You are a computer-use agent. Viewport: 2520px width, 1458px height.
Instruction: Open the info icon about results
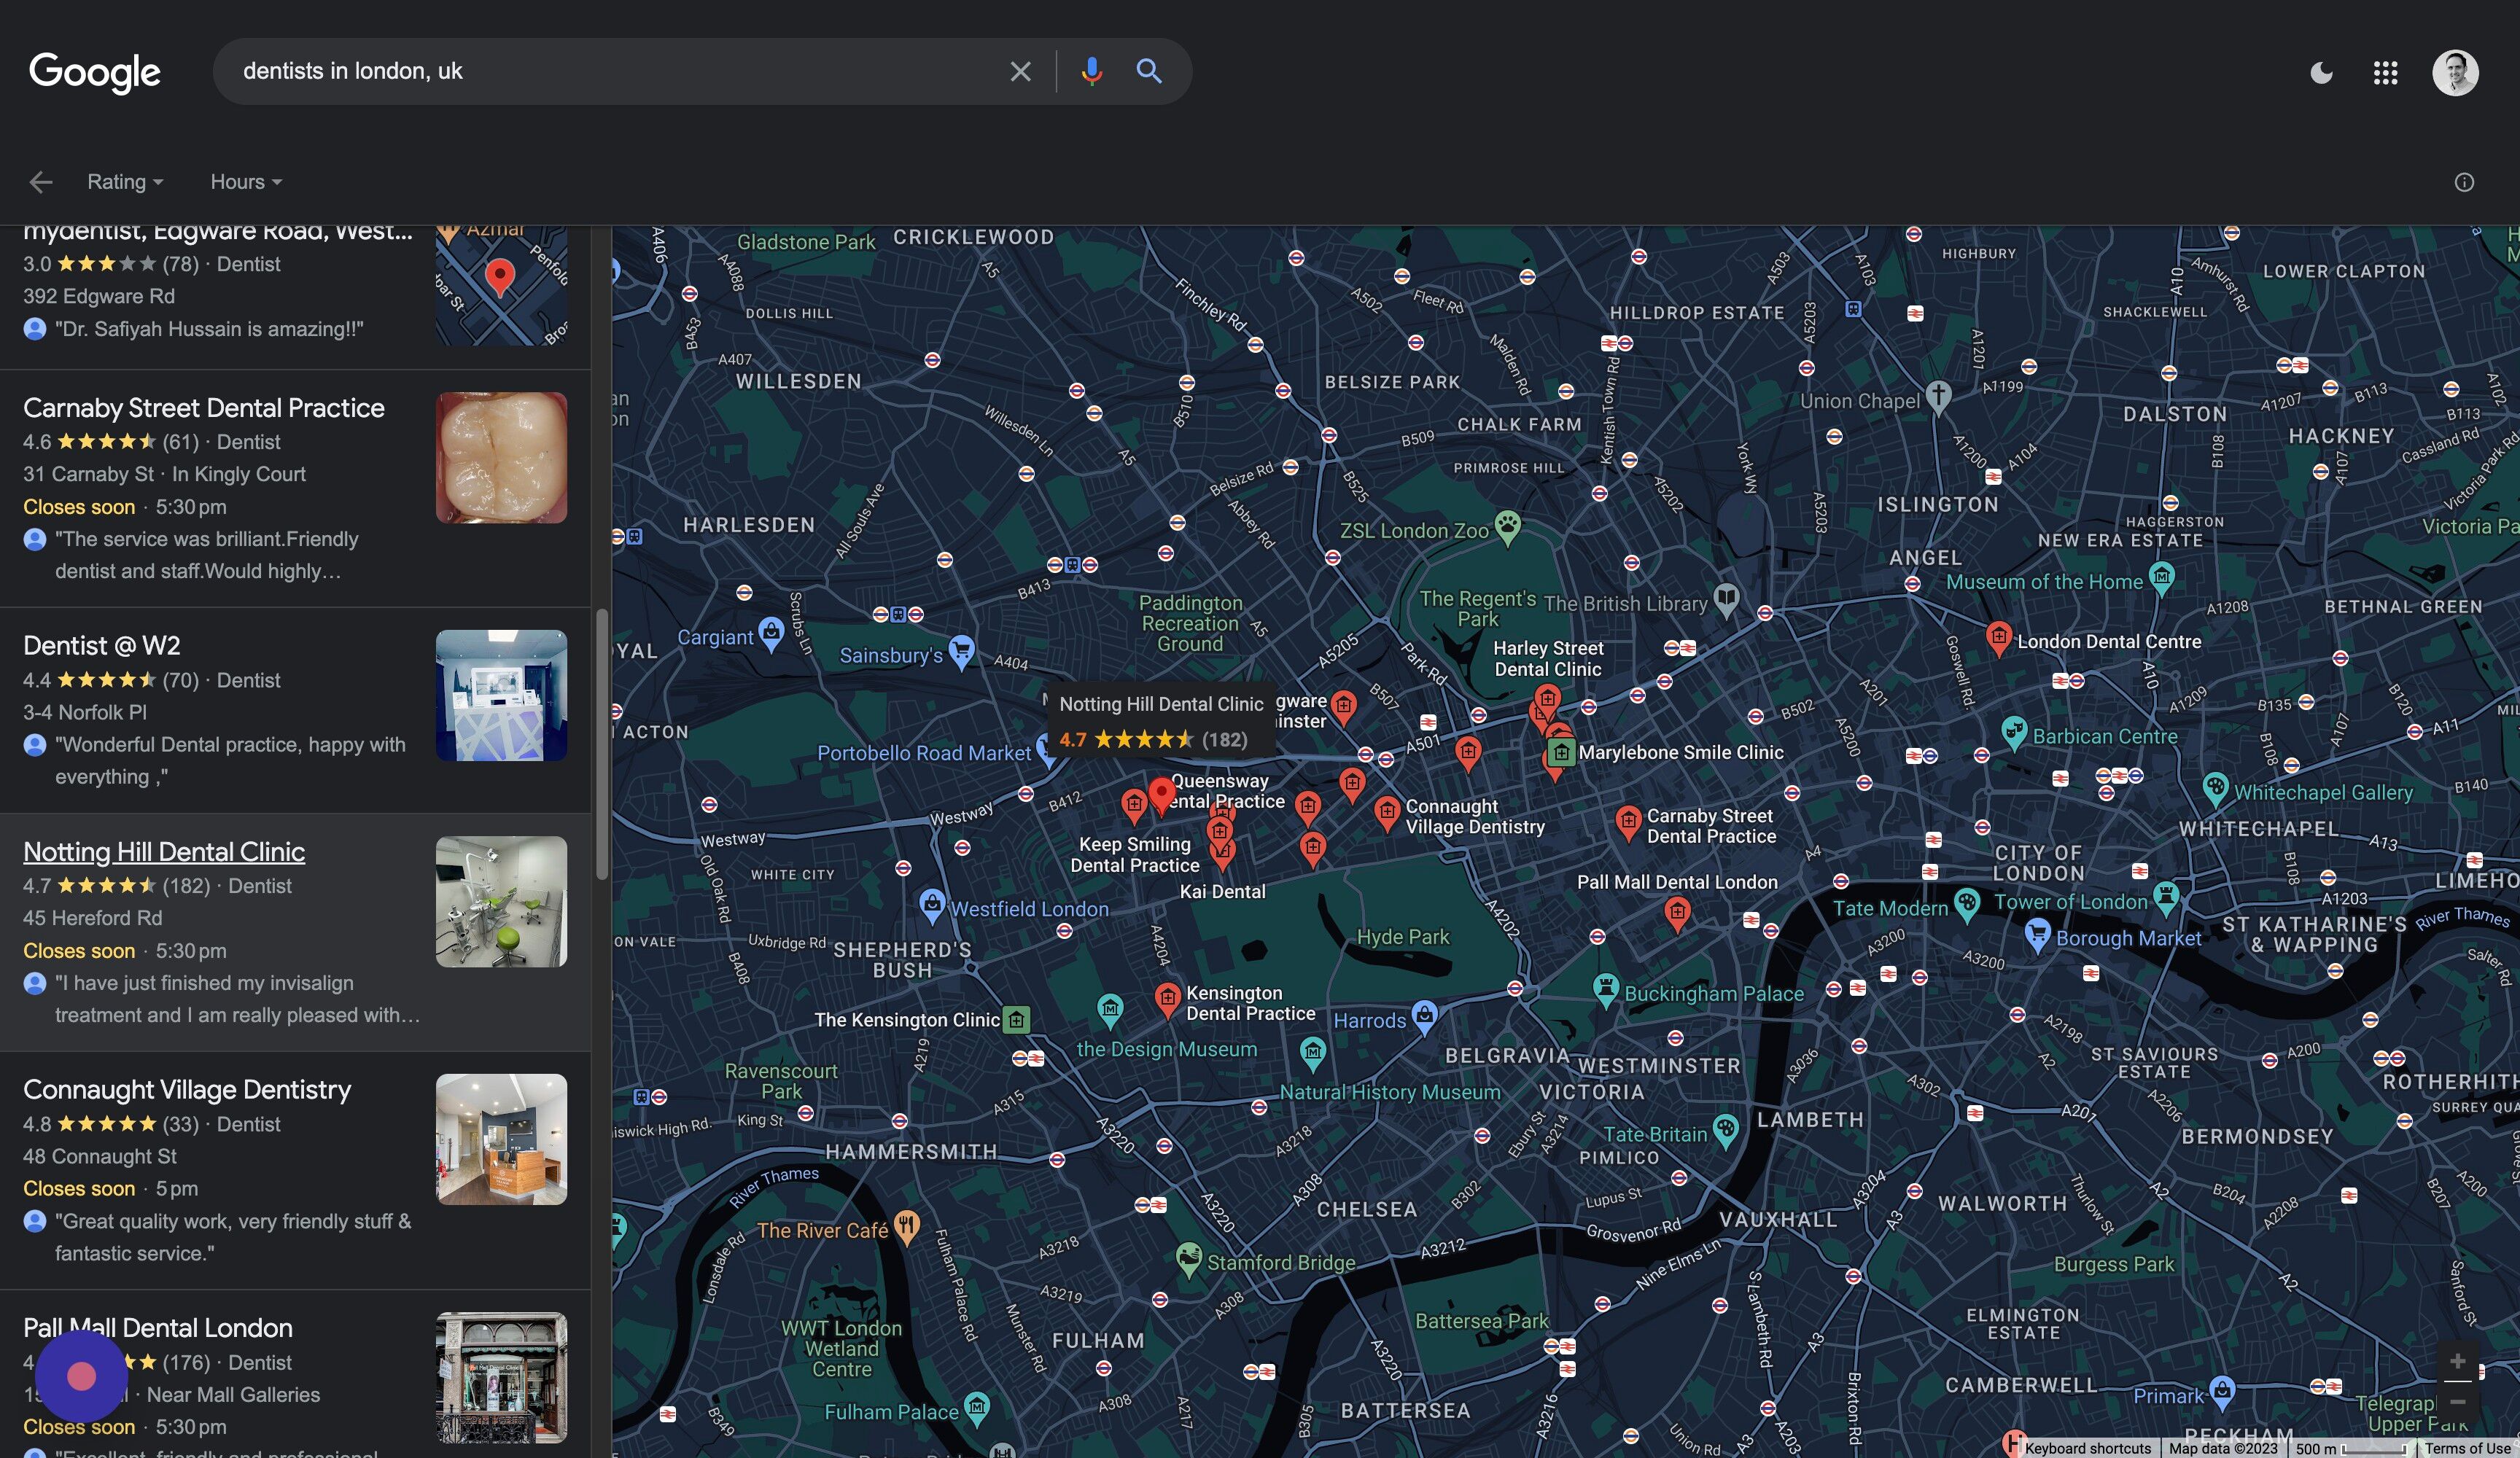point(2464,181)
